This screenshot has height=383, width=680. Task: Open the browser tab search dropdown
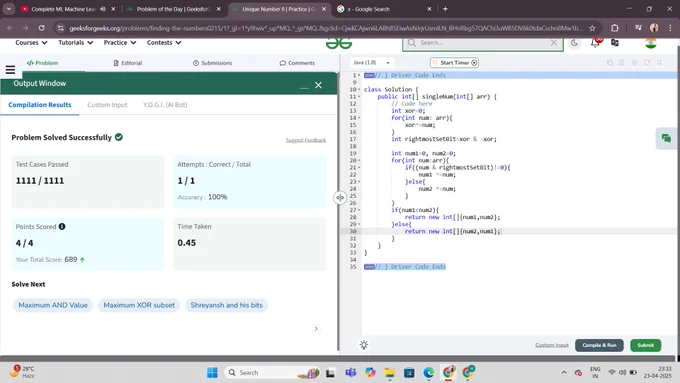[x=9, y=9]
